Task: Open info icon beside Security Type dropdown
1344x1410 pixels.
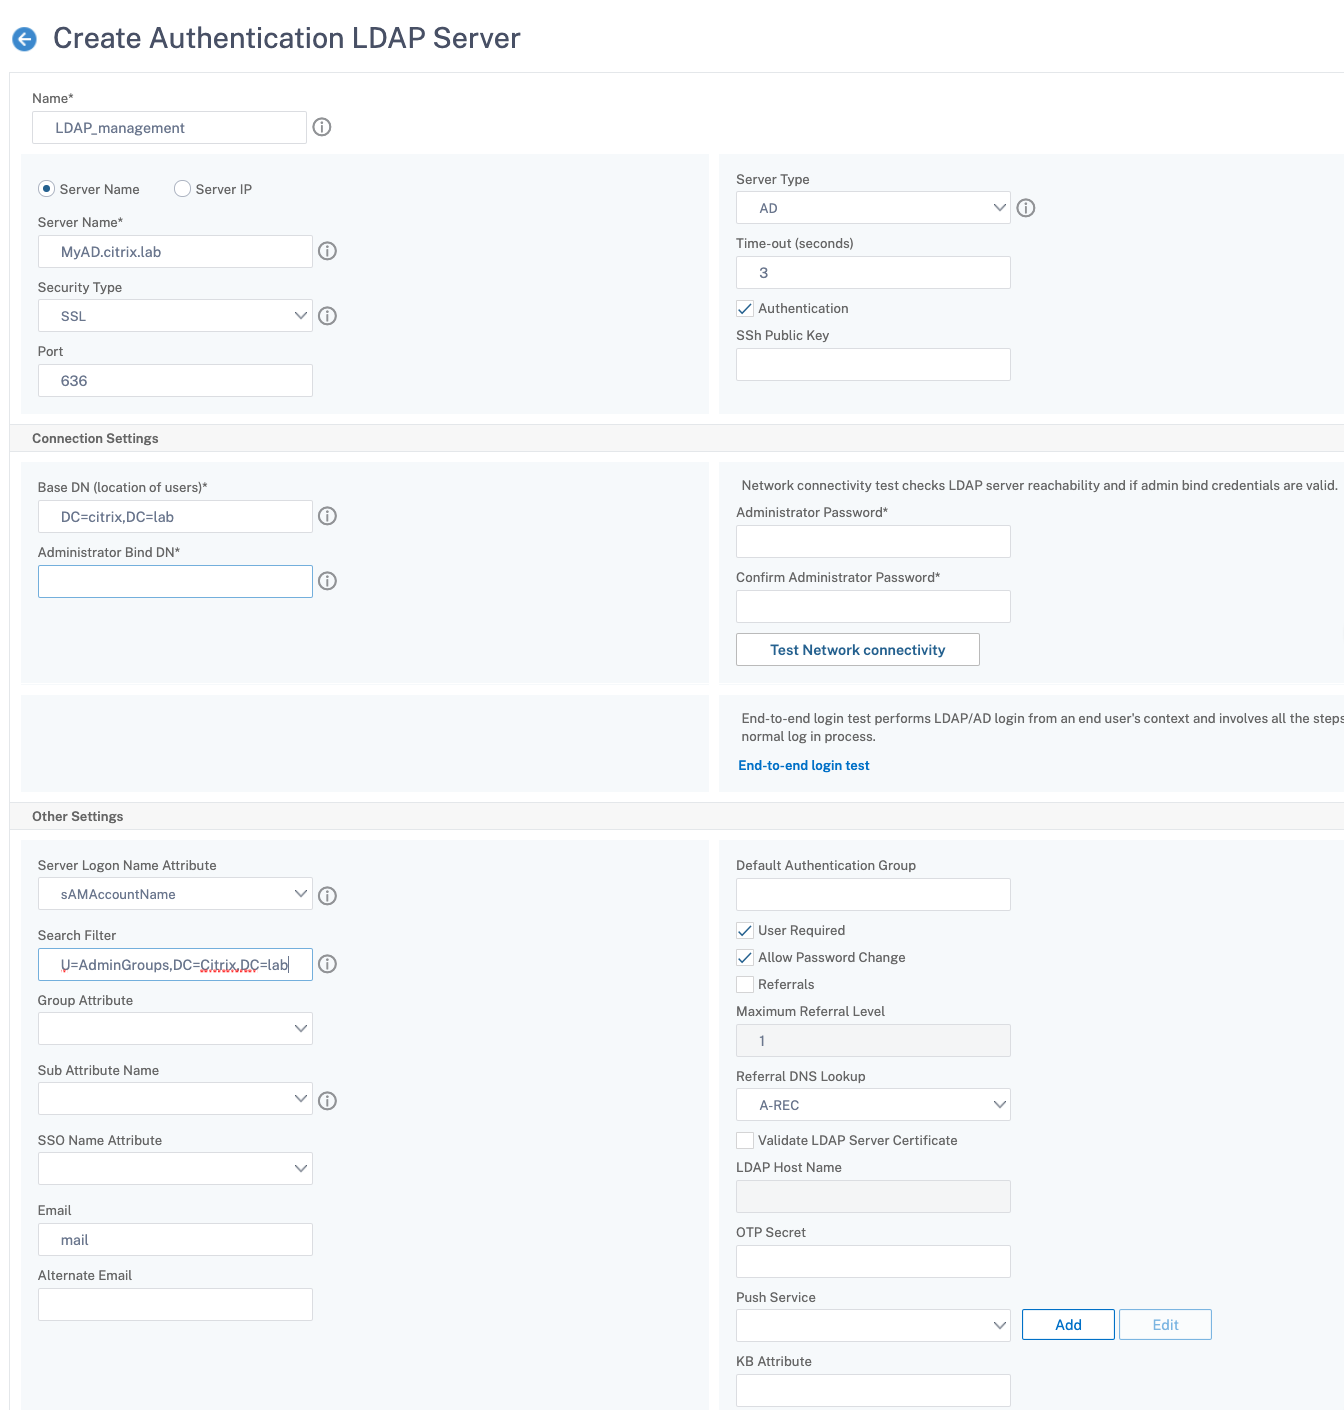Action: (x=327, y=316)
